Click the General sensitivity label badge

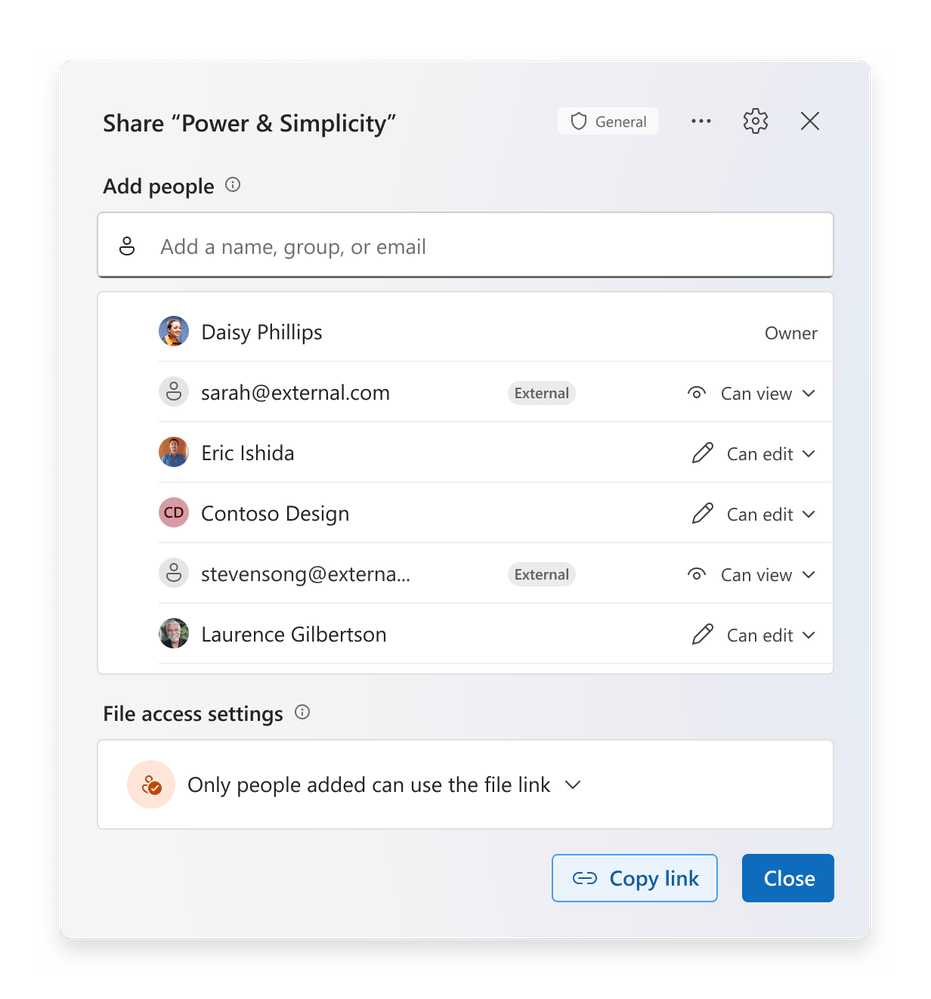click(x=608, y=122)
